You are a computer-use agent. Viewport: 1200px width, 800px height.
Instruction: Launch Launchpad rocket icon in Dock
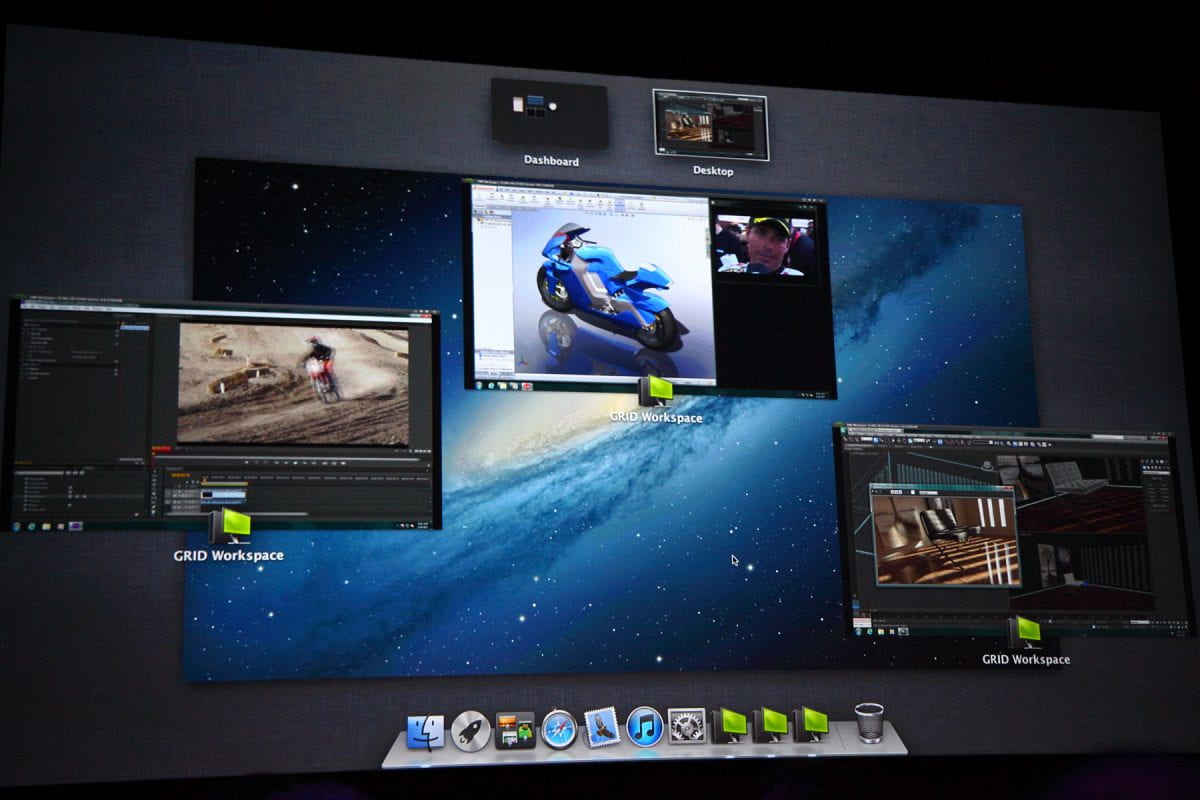(470, 731)
